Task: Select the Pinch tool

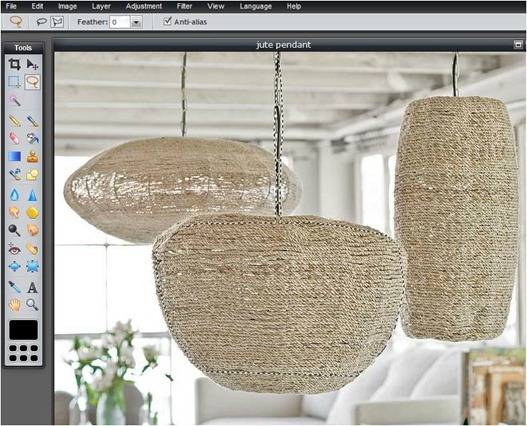Action: coord(32,266)
